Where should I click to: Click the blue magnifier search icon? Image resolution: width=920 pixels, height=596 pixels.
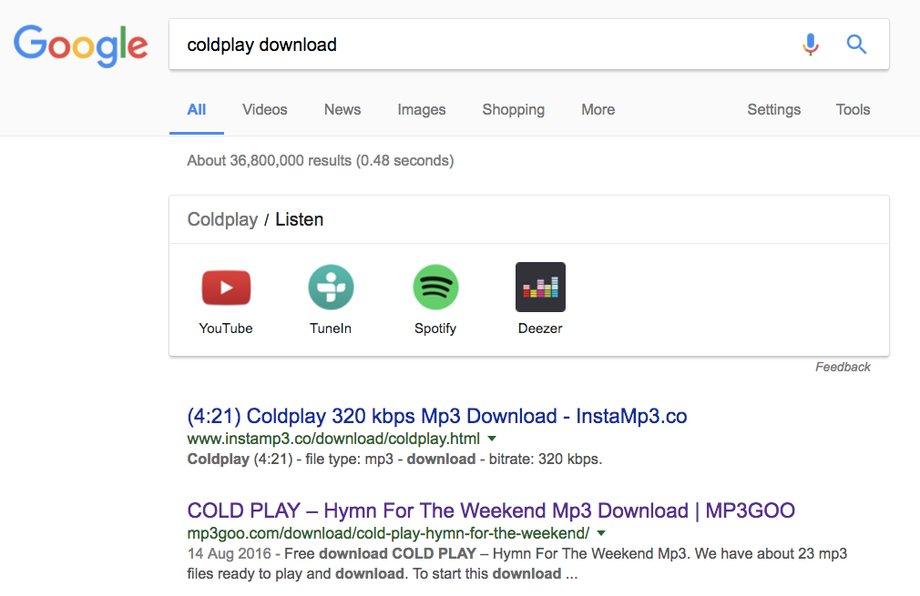(856, 44)
